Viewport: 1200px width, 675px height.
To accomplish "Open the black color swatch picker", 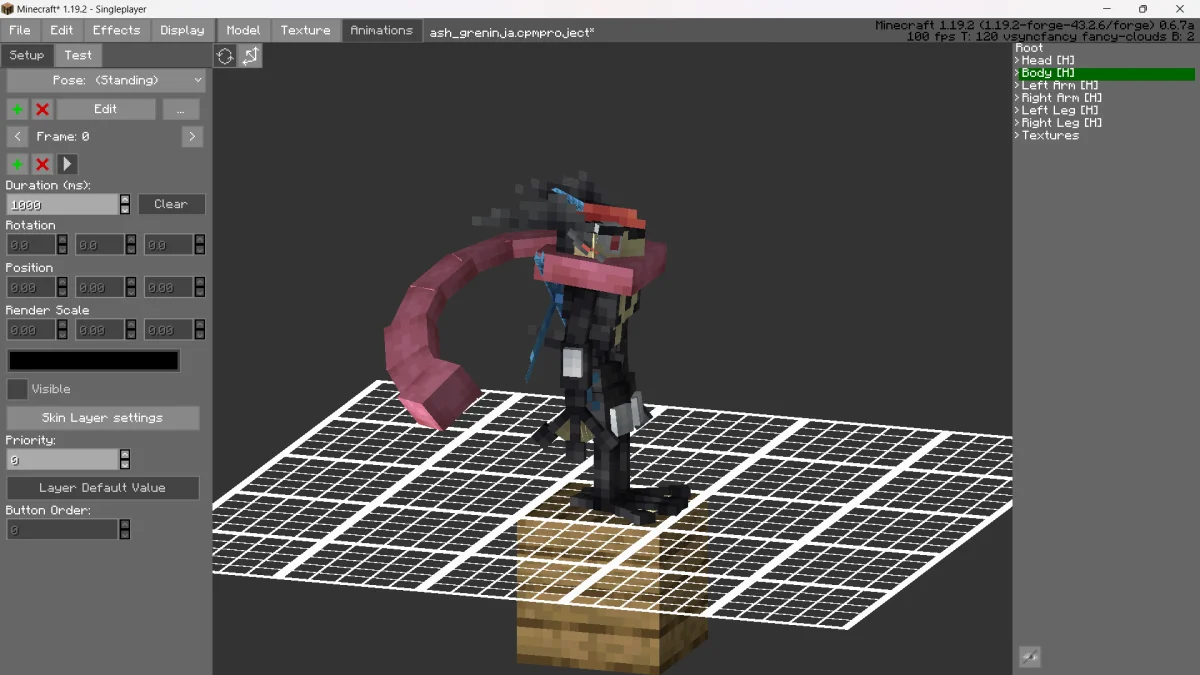I will [94, 360].
